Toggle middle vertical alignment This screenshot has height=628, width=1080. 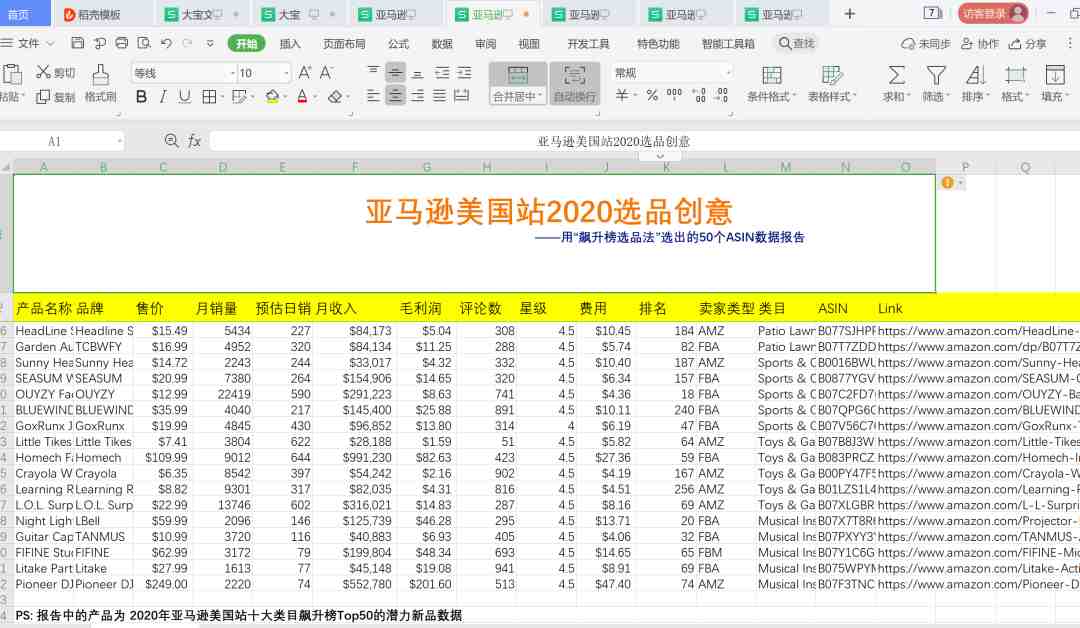pos(395,72)
